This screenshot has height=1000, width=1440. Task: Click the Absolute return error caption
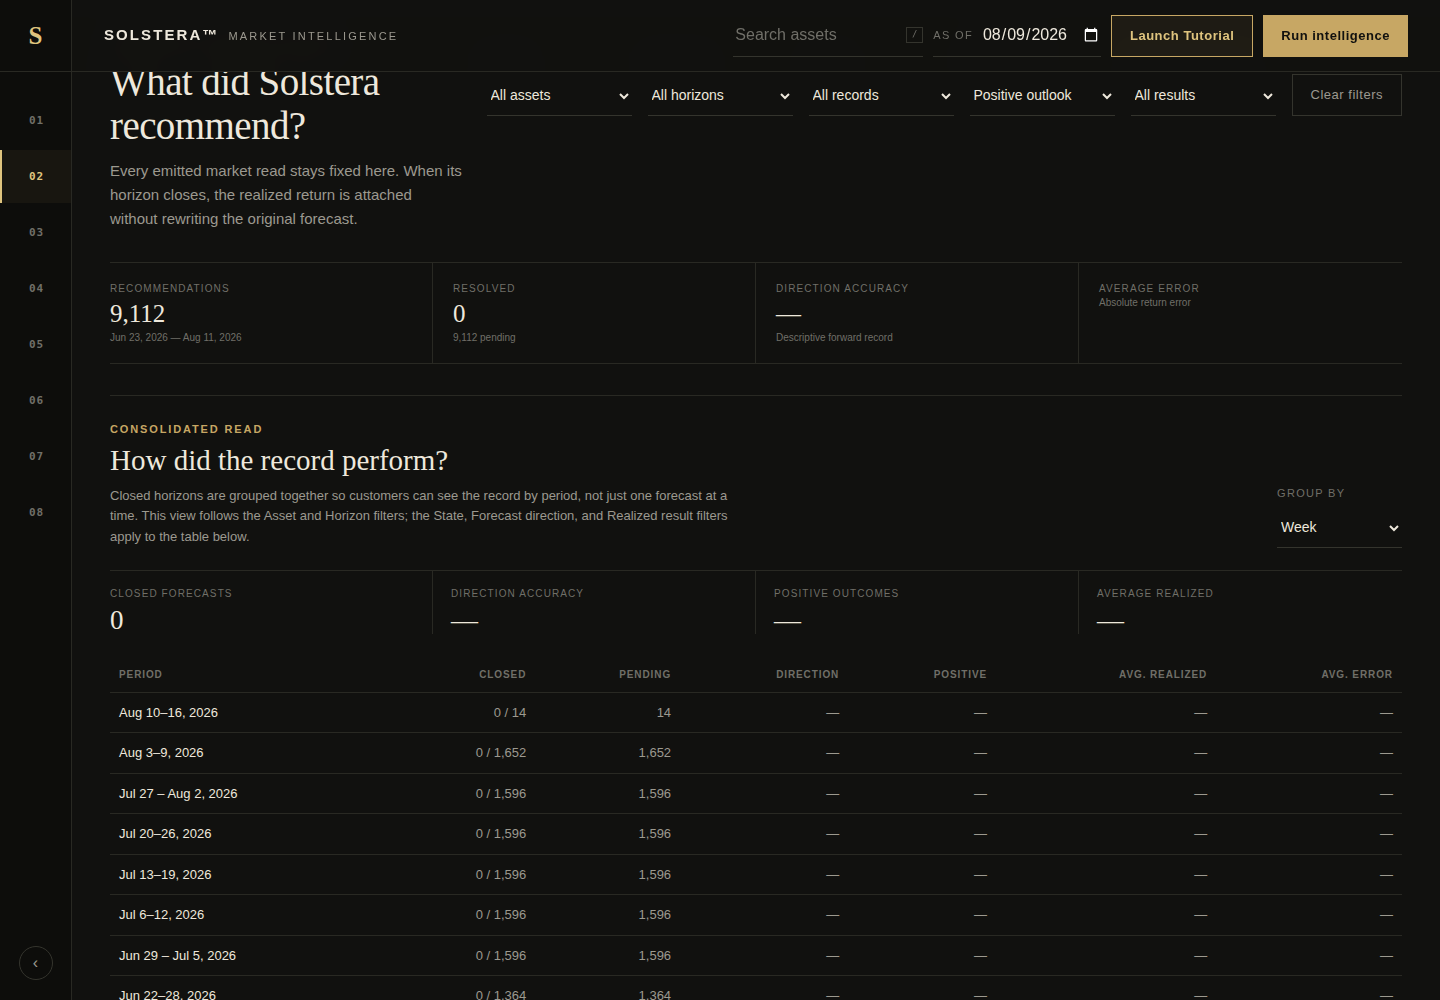[1145, 302]
